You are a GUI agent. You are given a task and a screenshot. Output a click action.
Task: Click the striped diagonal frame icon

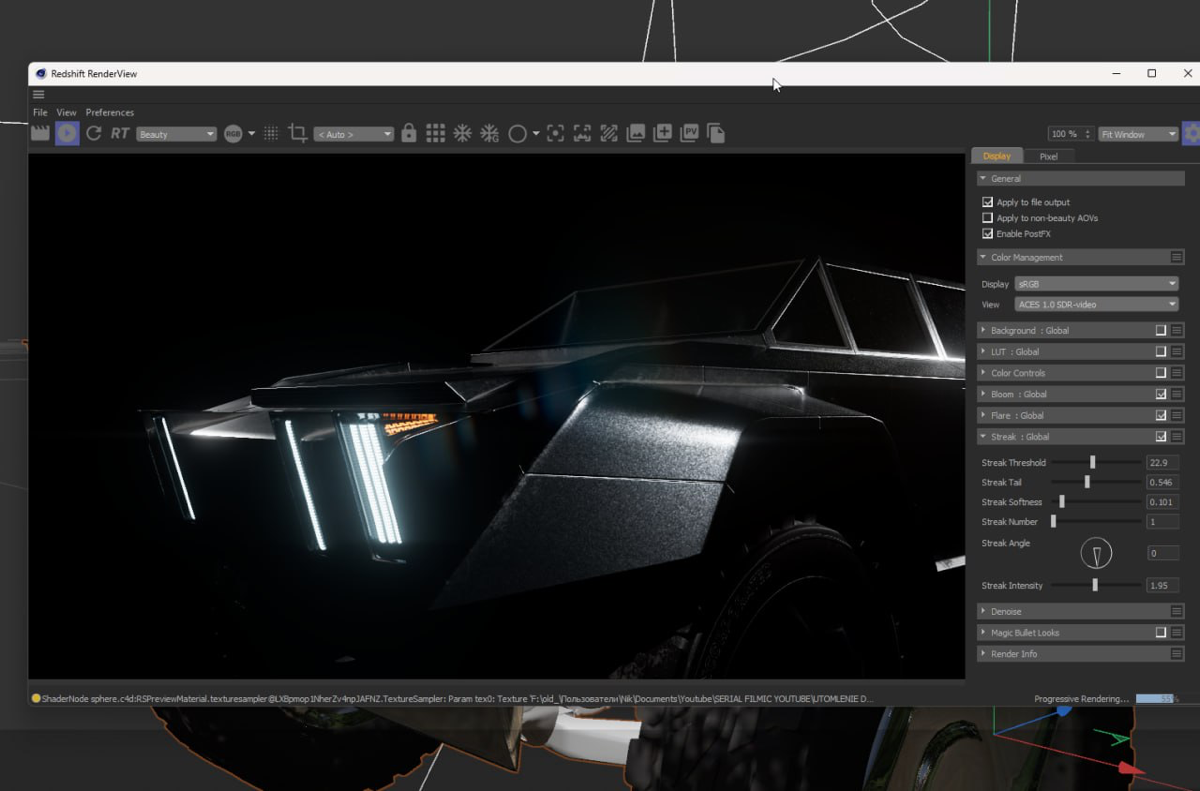tap(608, 133)
